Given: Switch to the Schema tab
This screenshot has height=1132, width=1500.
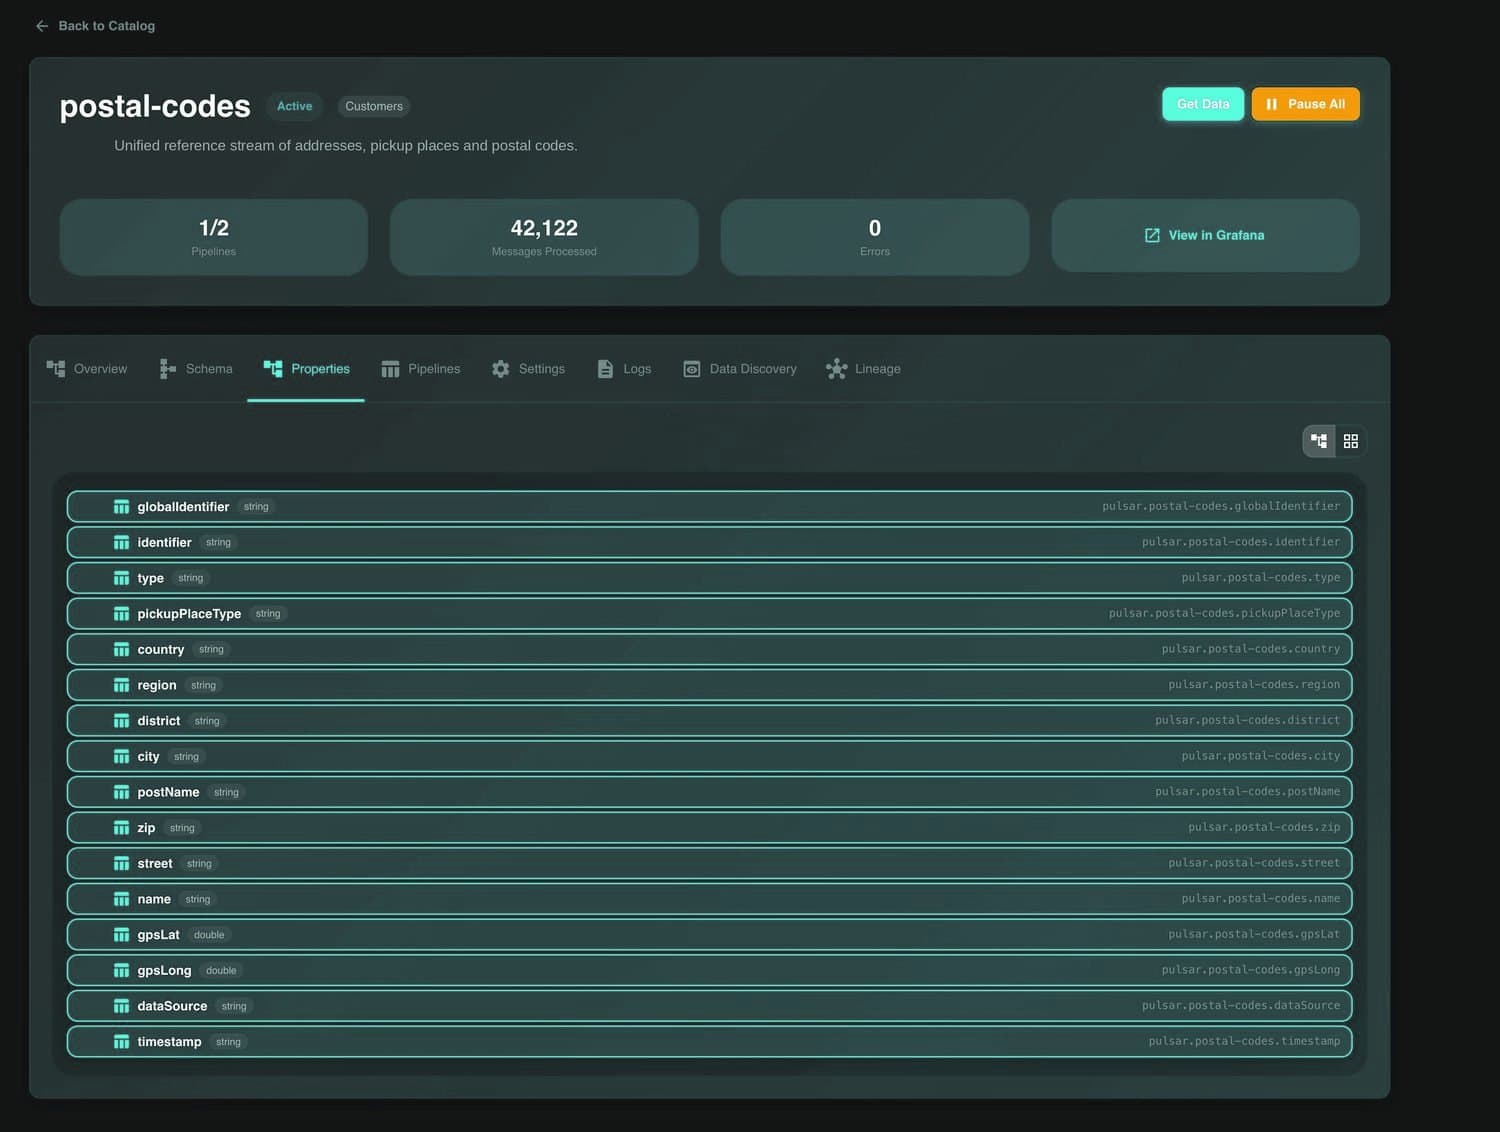Looking at the screenshot, I should pyautogui.click(x=196, y=369).
